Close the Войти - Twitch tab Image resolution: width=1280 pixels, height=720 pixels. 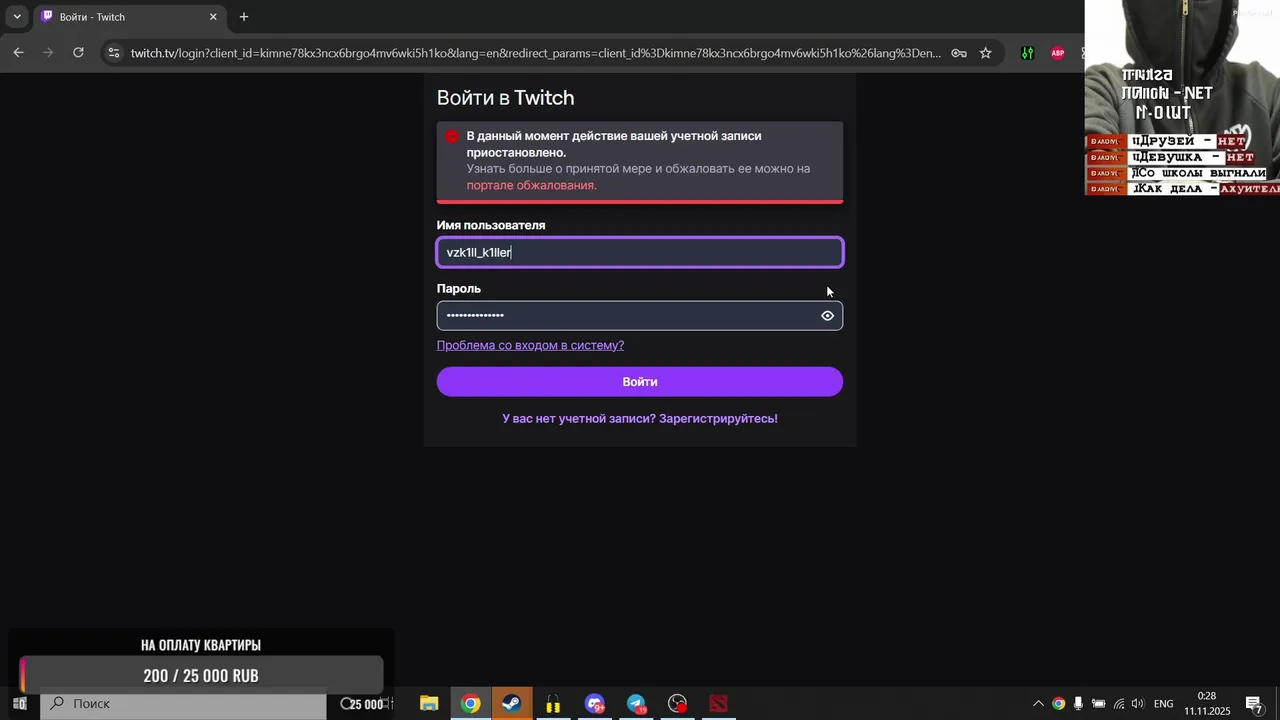213,17
